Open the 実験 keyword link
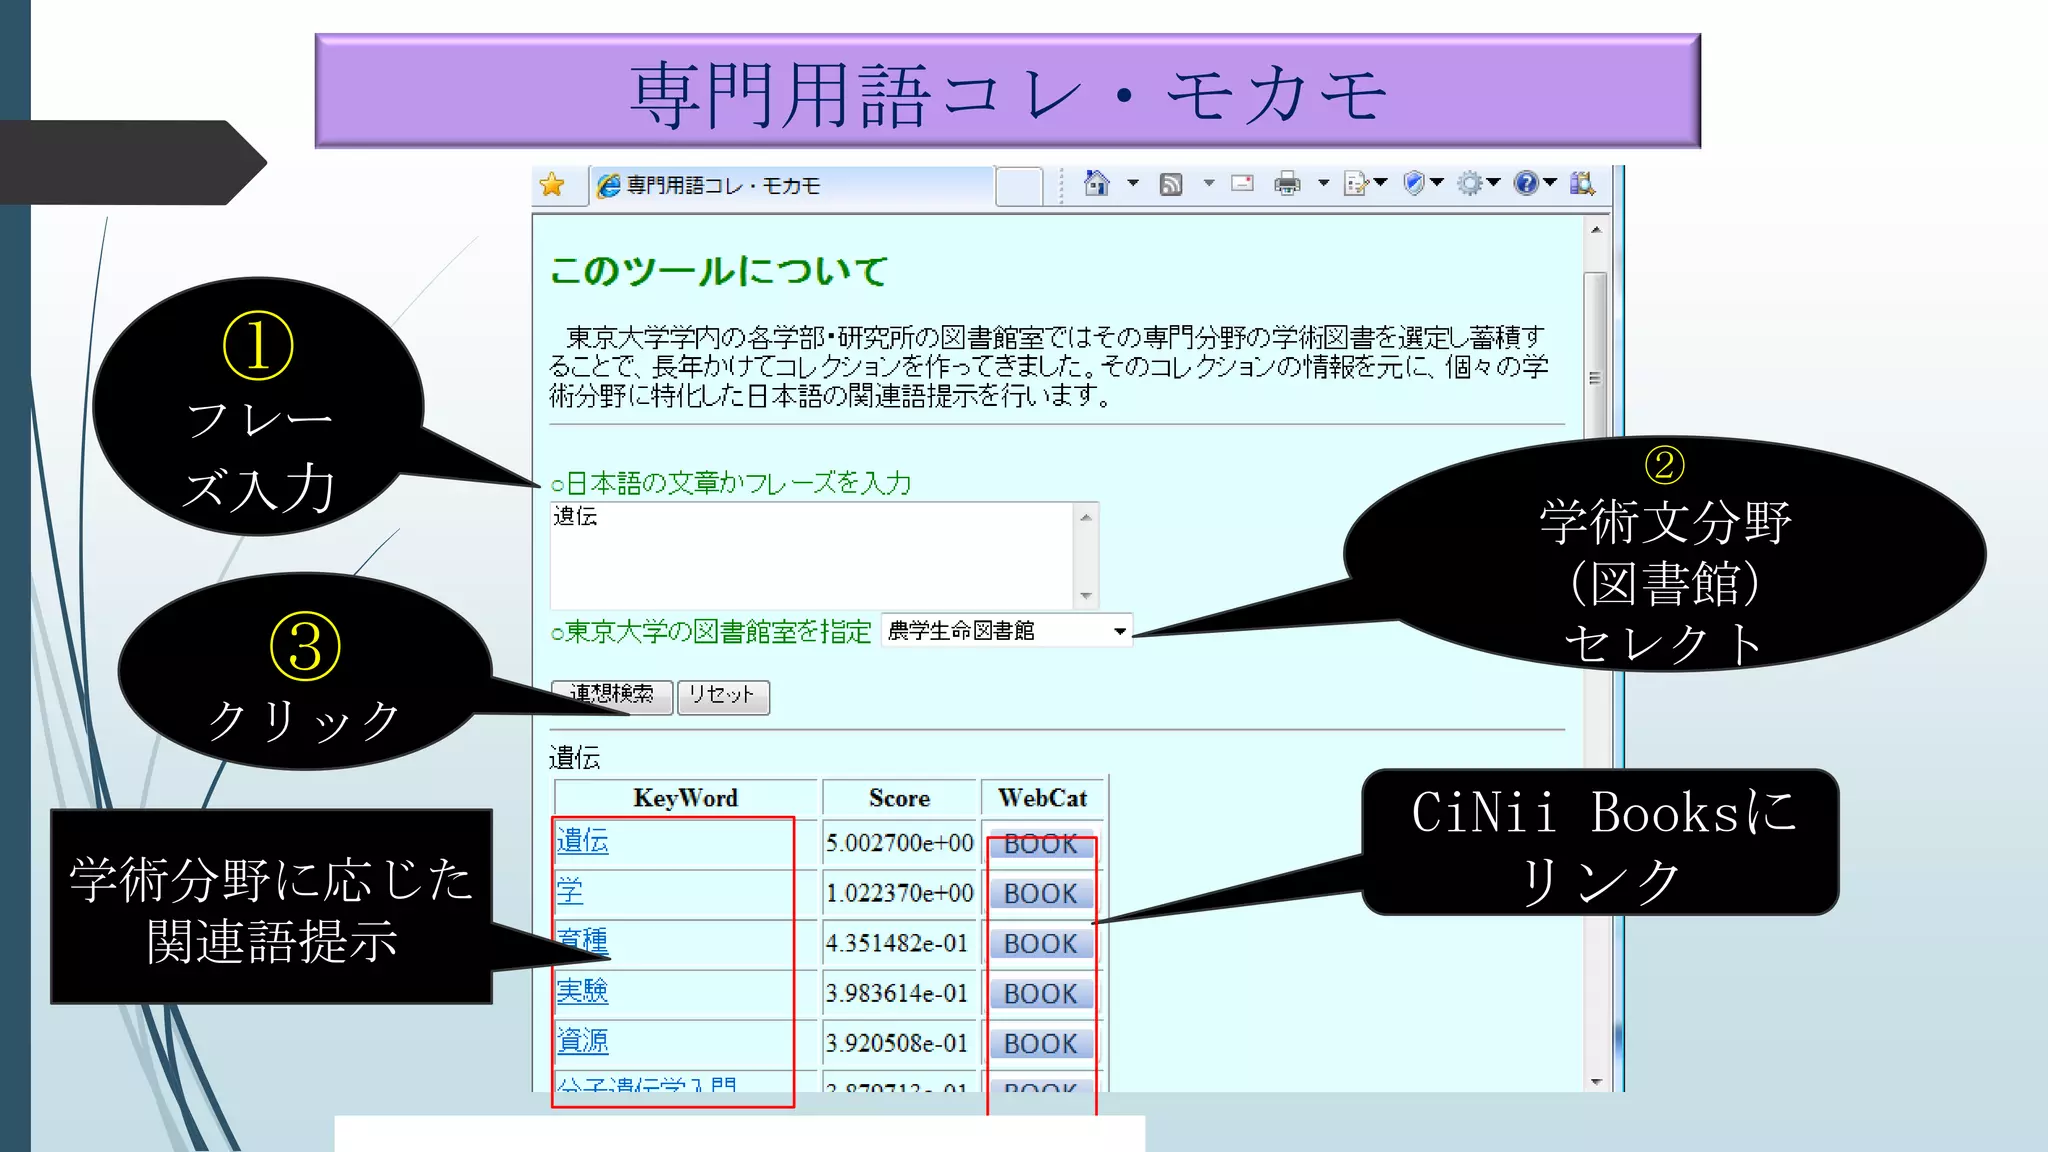The image size is (2048, 1152). tap(582, 991)
